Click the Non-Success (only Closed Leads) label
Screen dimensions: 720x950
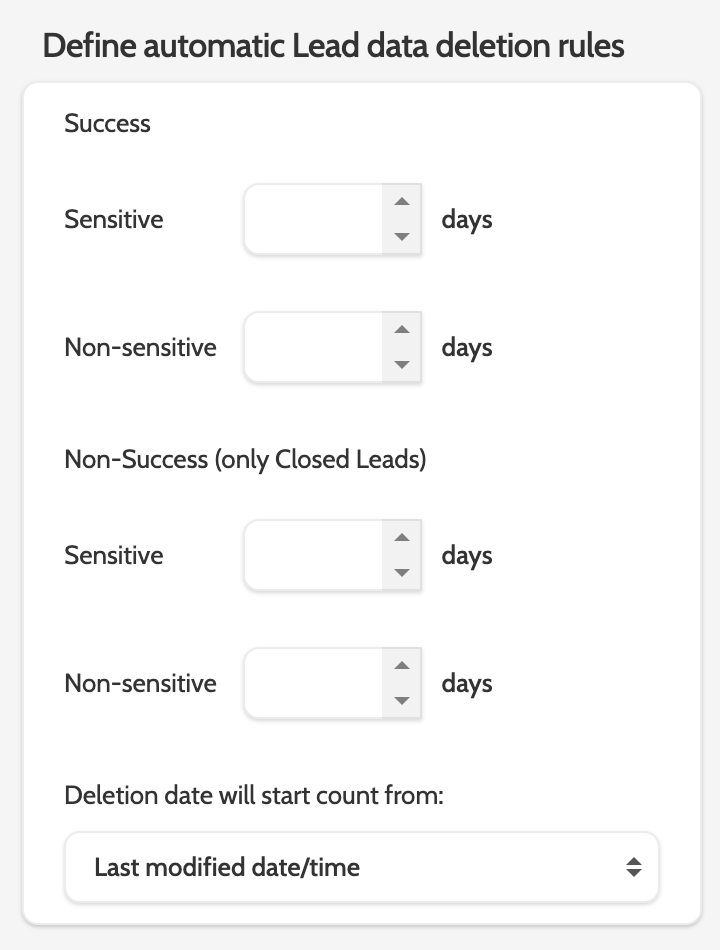(x=245, y=460)
